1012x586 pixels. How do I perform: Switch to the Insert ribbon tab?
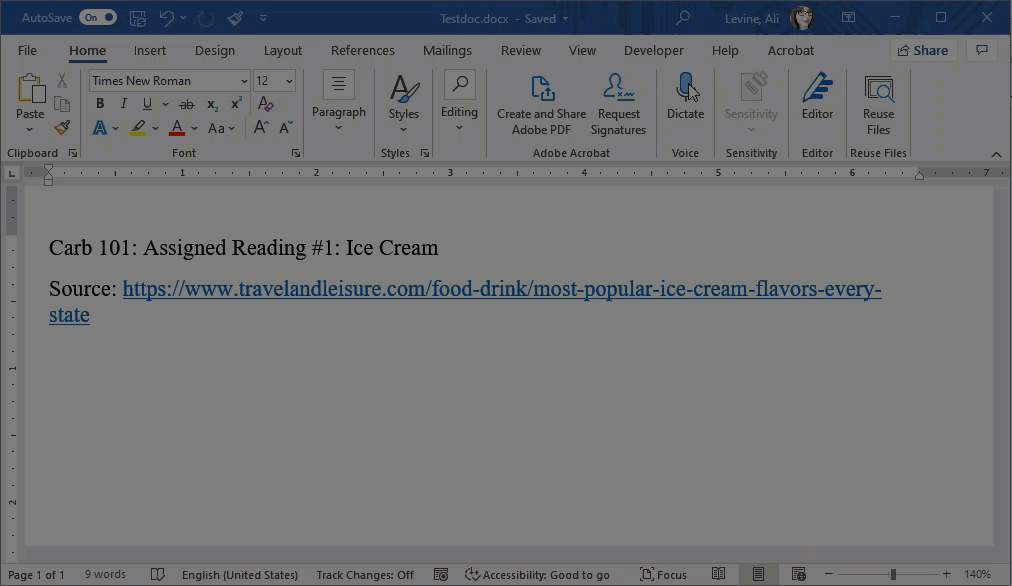150,50
